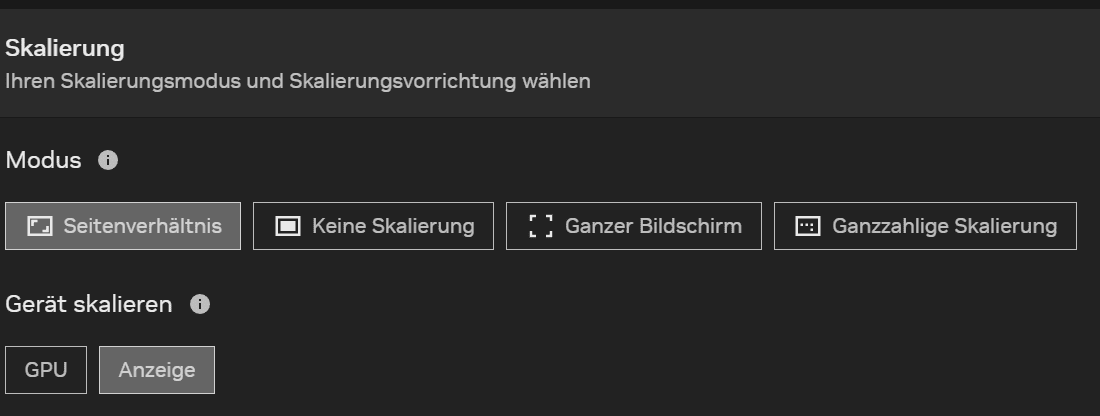The image size is (1100, 416).
Task: Set scaling device to GPU
Action: point(46,370)
